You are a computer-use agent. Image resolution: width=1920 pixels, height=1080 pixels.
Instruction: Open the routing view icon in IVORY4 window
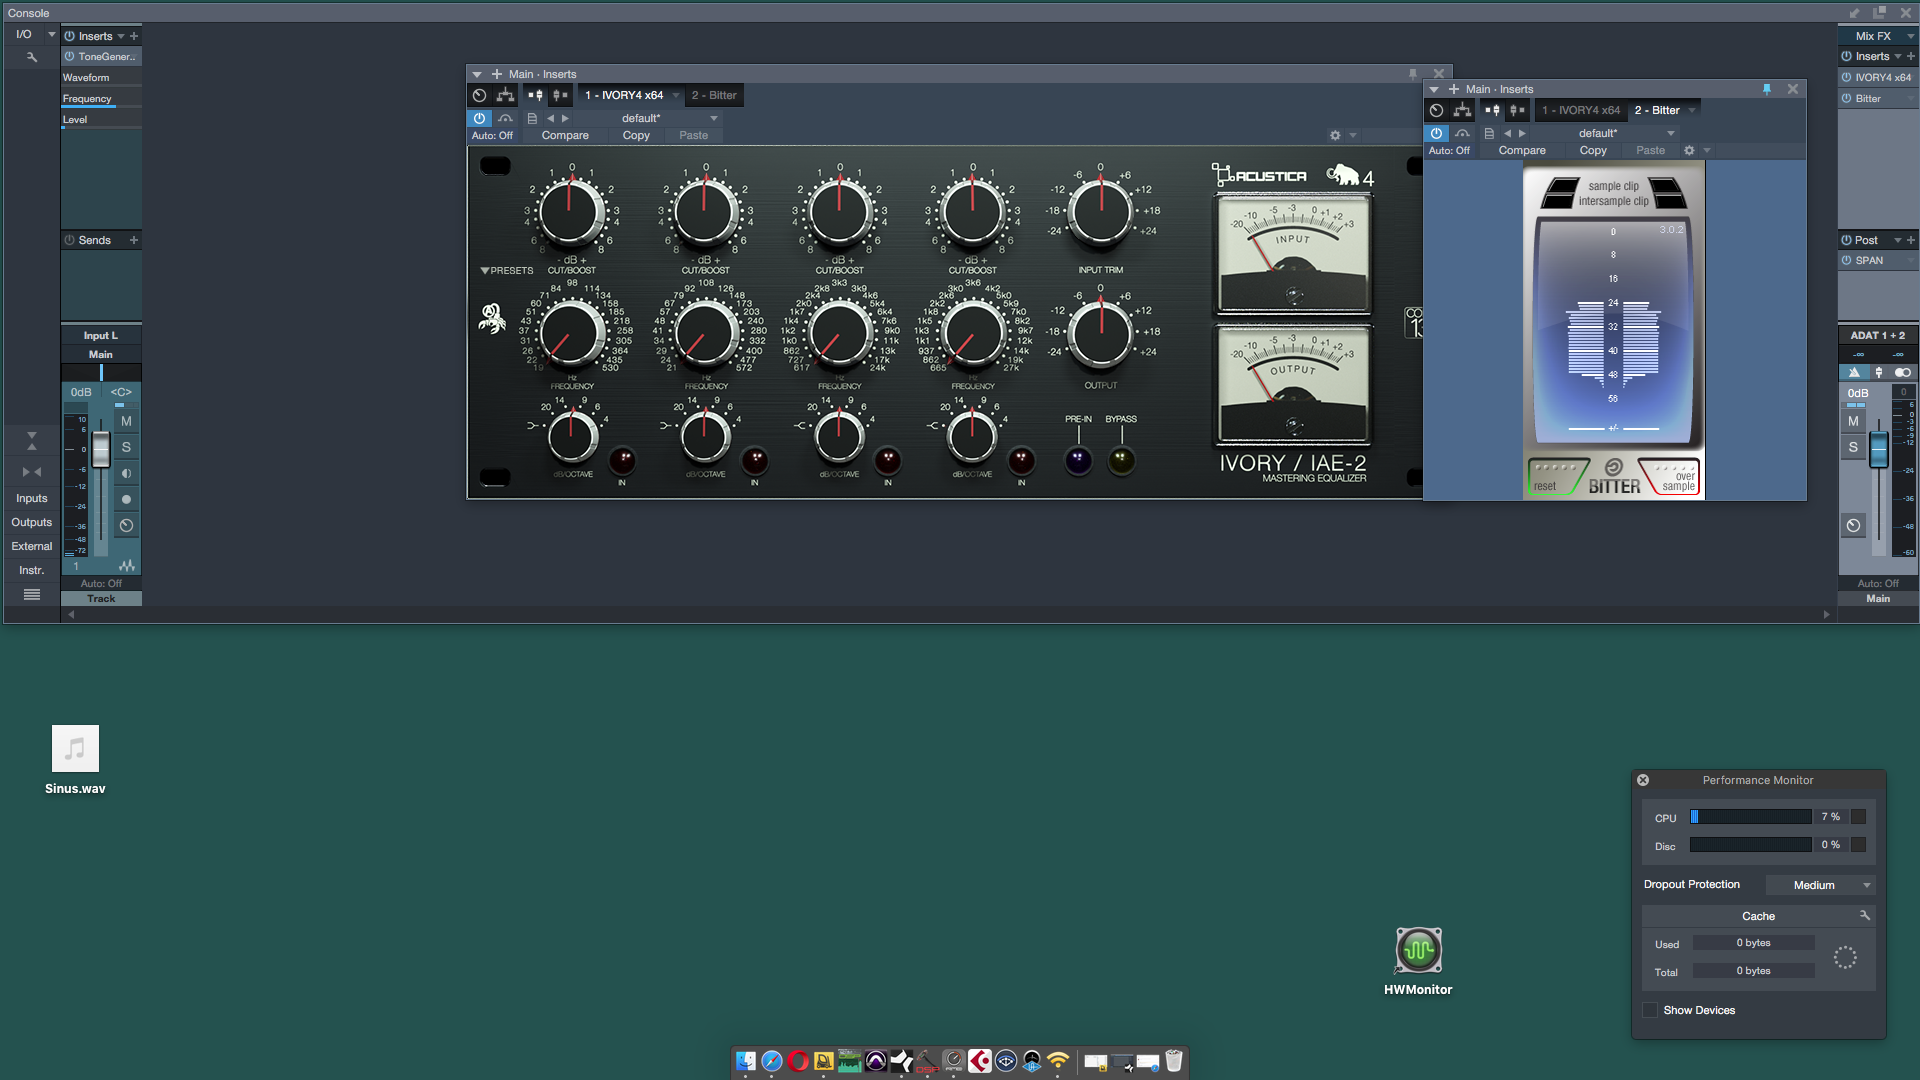(505, 95)
